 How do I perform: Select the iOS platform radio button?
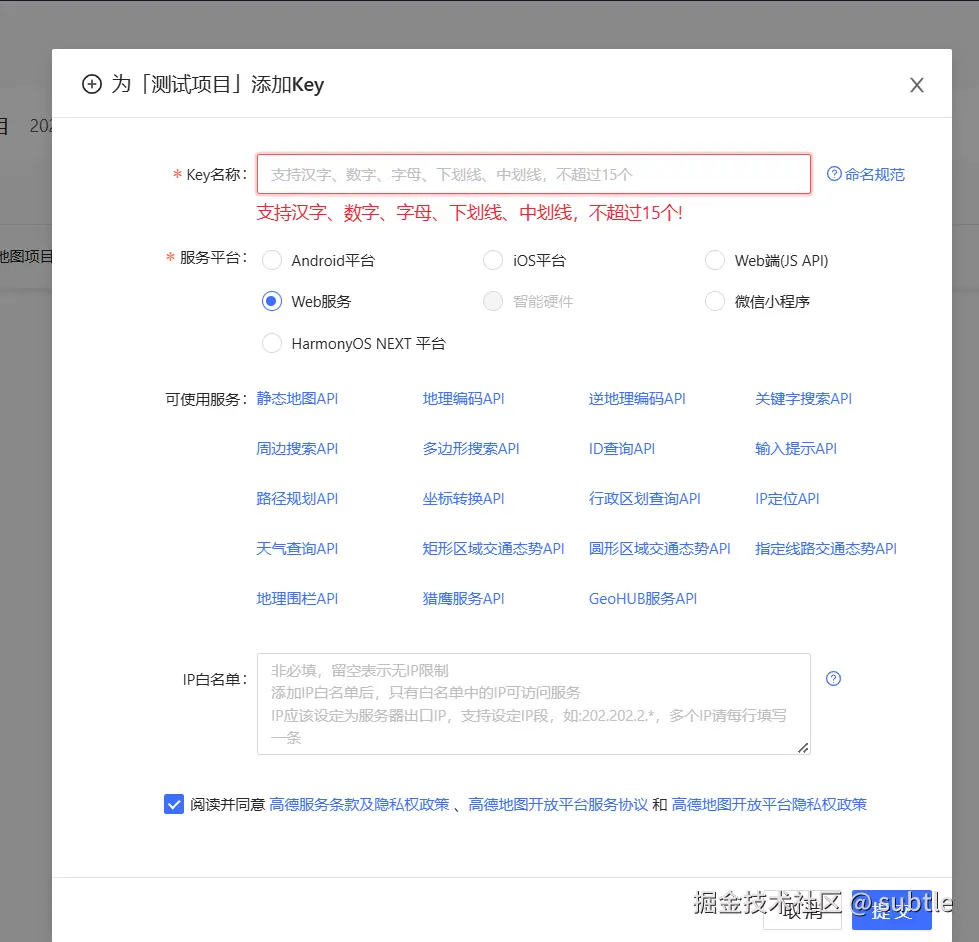point(493,260)
